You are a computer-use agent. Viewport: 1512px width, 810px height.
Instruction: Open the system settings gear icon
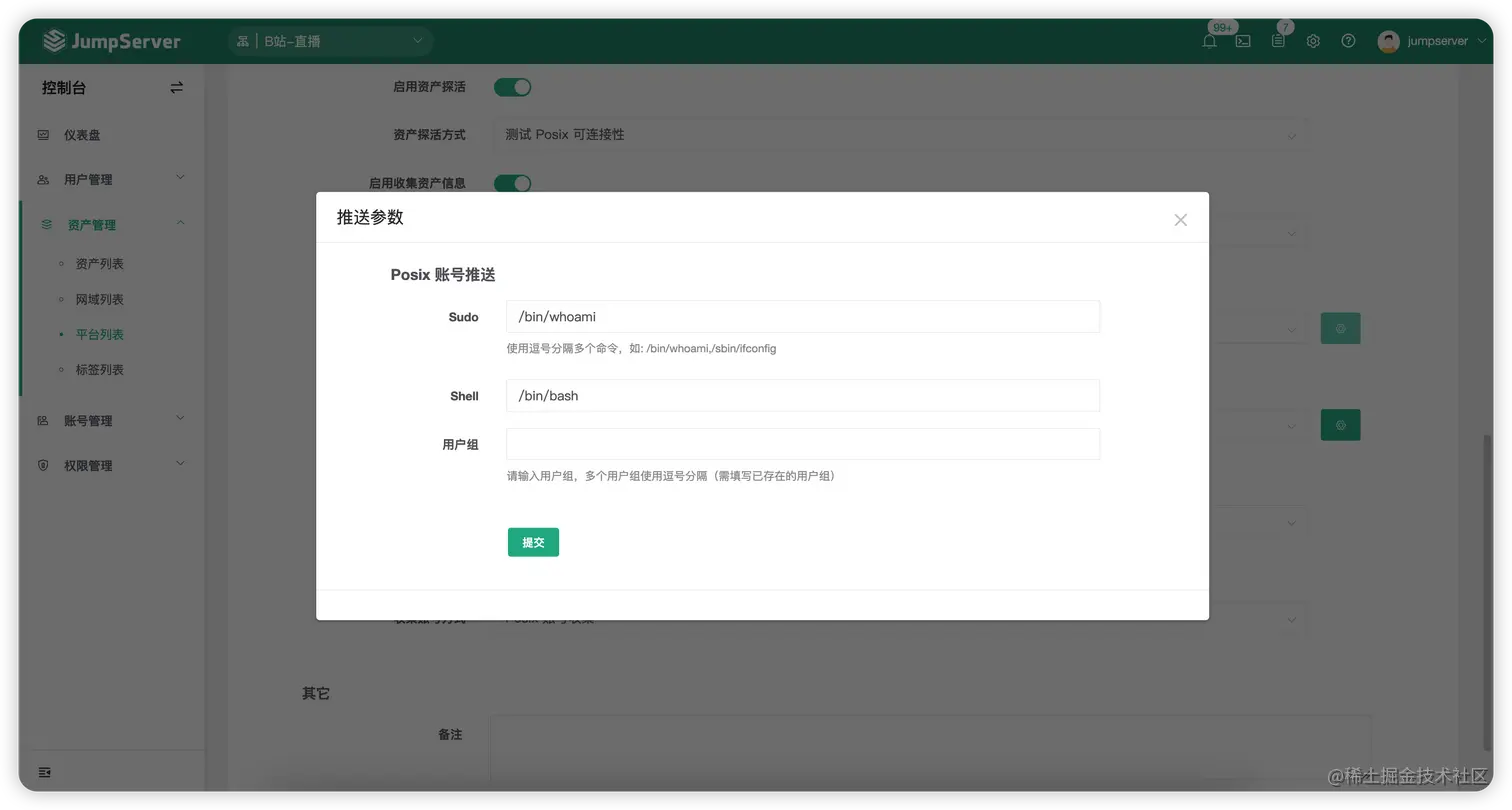point(1312,41)
